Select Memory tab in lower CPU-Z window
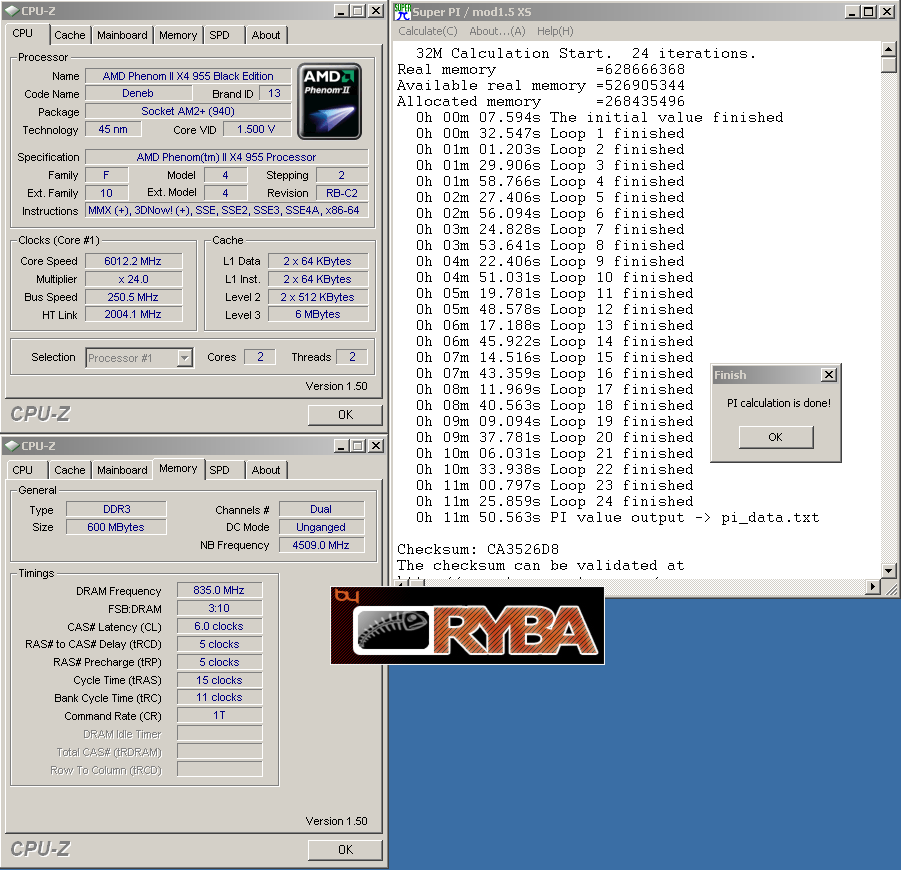901x870 pixels. [x=178, y=468]
